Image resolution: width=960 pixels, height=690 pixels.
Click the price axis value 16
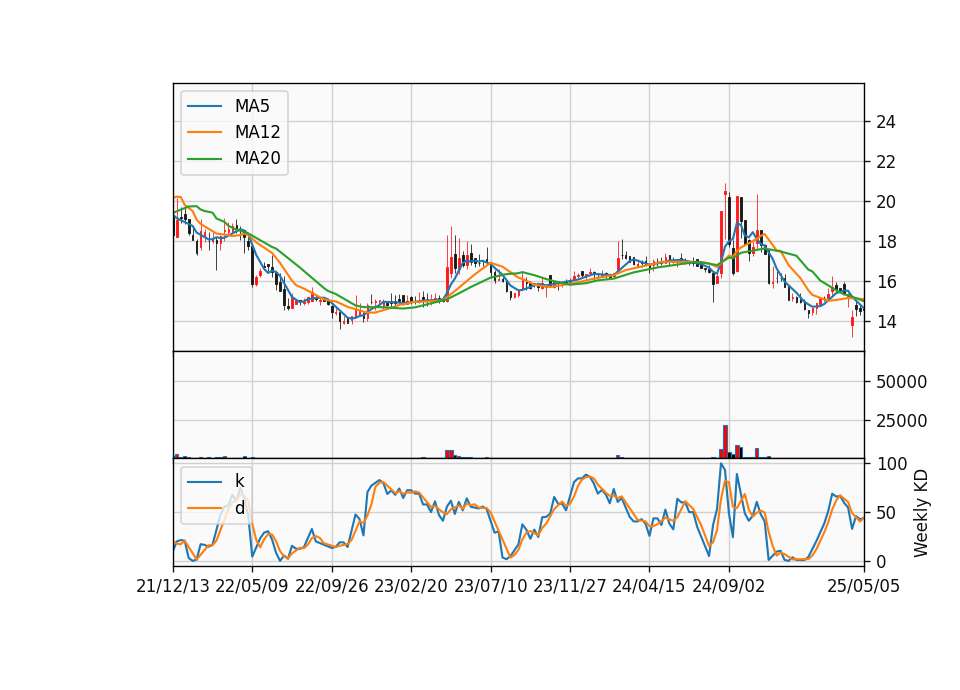coord(886,282)
